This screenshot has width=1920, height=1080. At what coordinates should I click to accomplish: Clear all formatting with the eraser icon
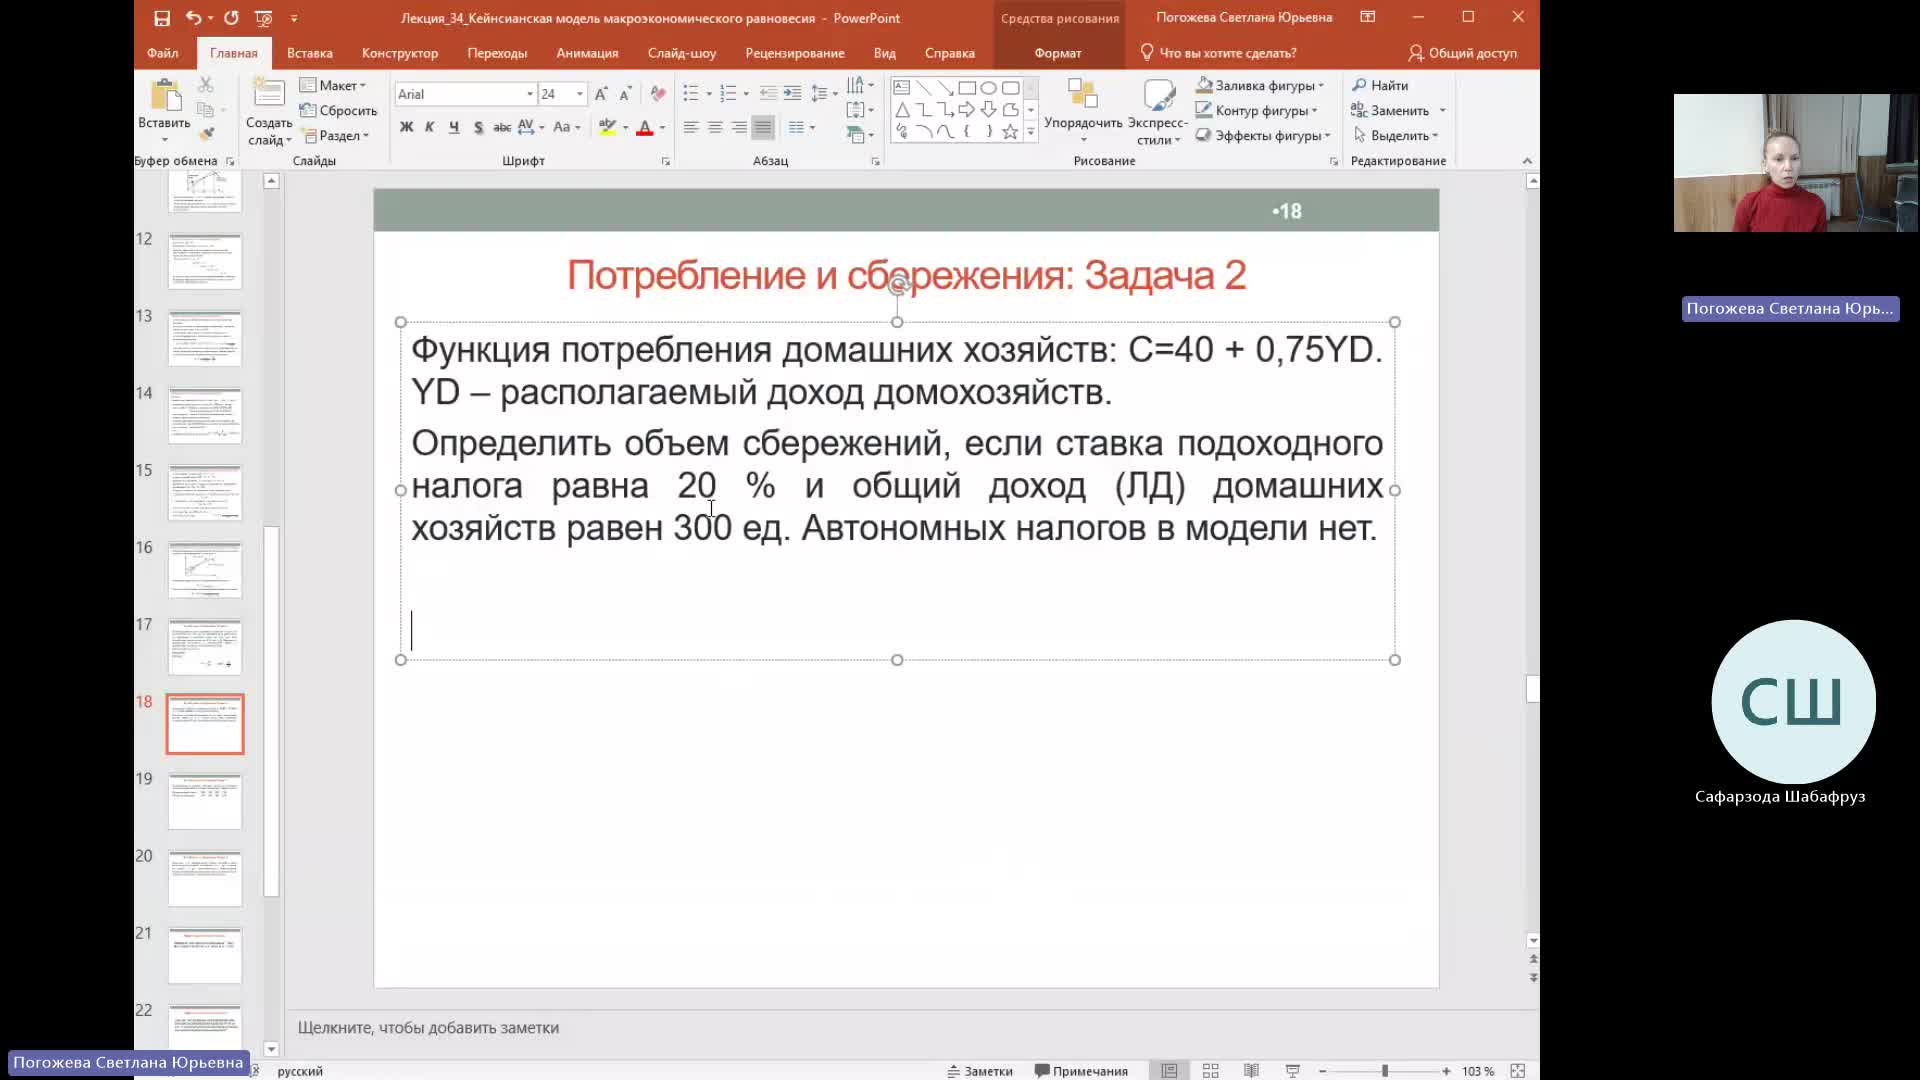pyautogui.click(x=658, y=94)
